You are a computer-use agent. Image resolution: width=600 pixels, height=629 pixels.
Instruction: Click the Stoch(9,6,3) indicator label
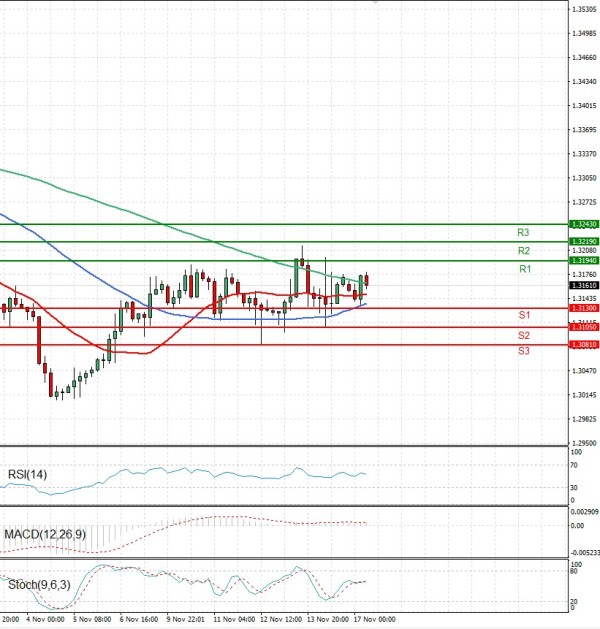pyautogui.click(x=35, y=583)
